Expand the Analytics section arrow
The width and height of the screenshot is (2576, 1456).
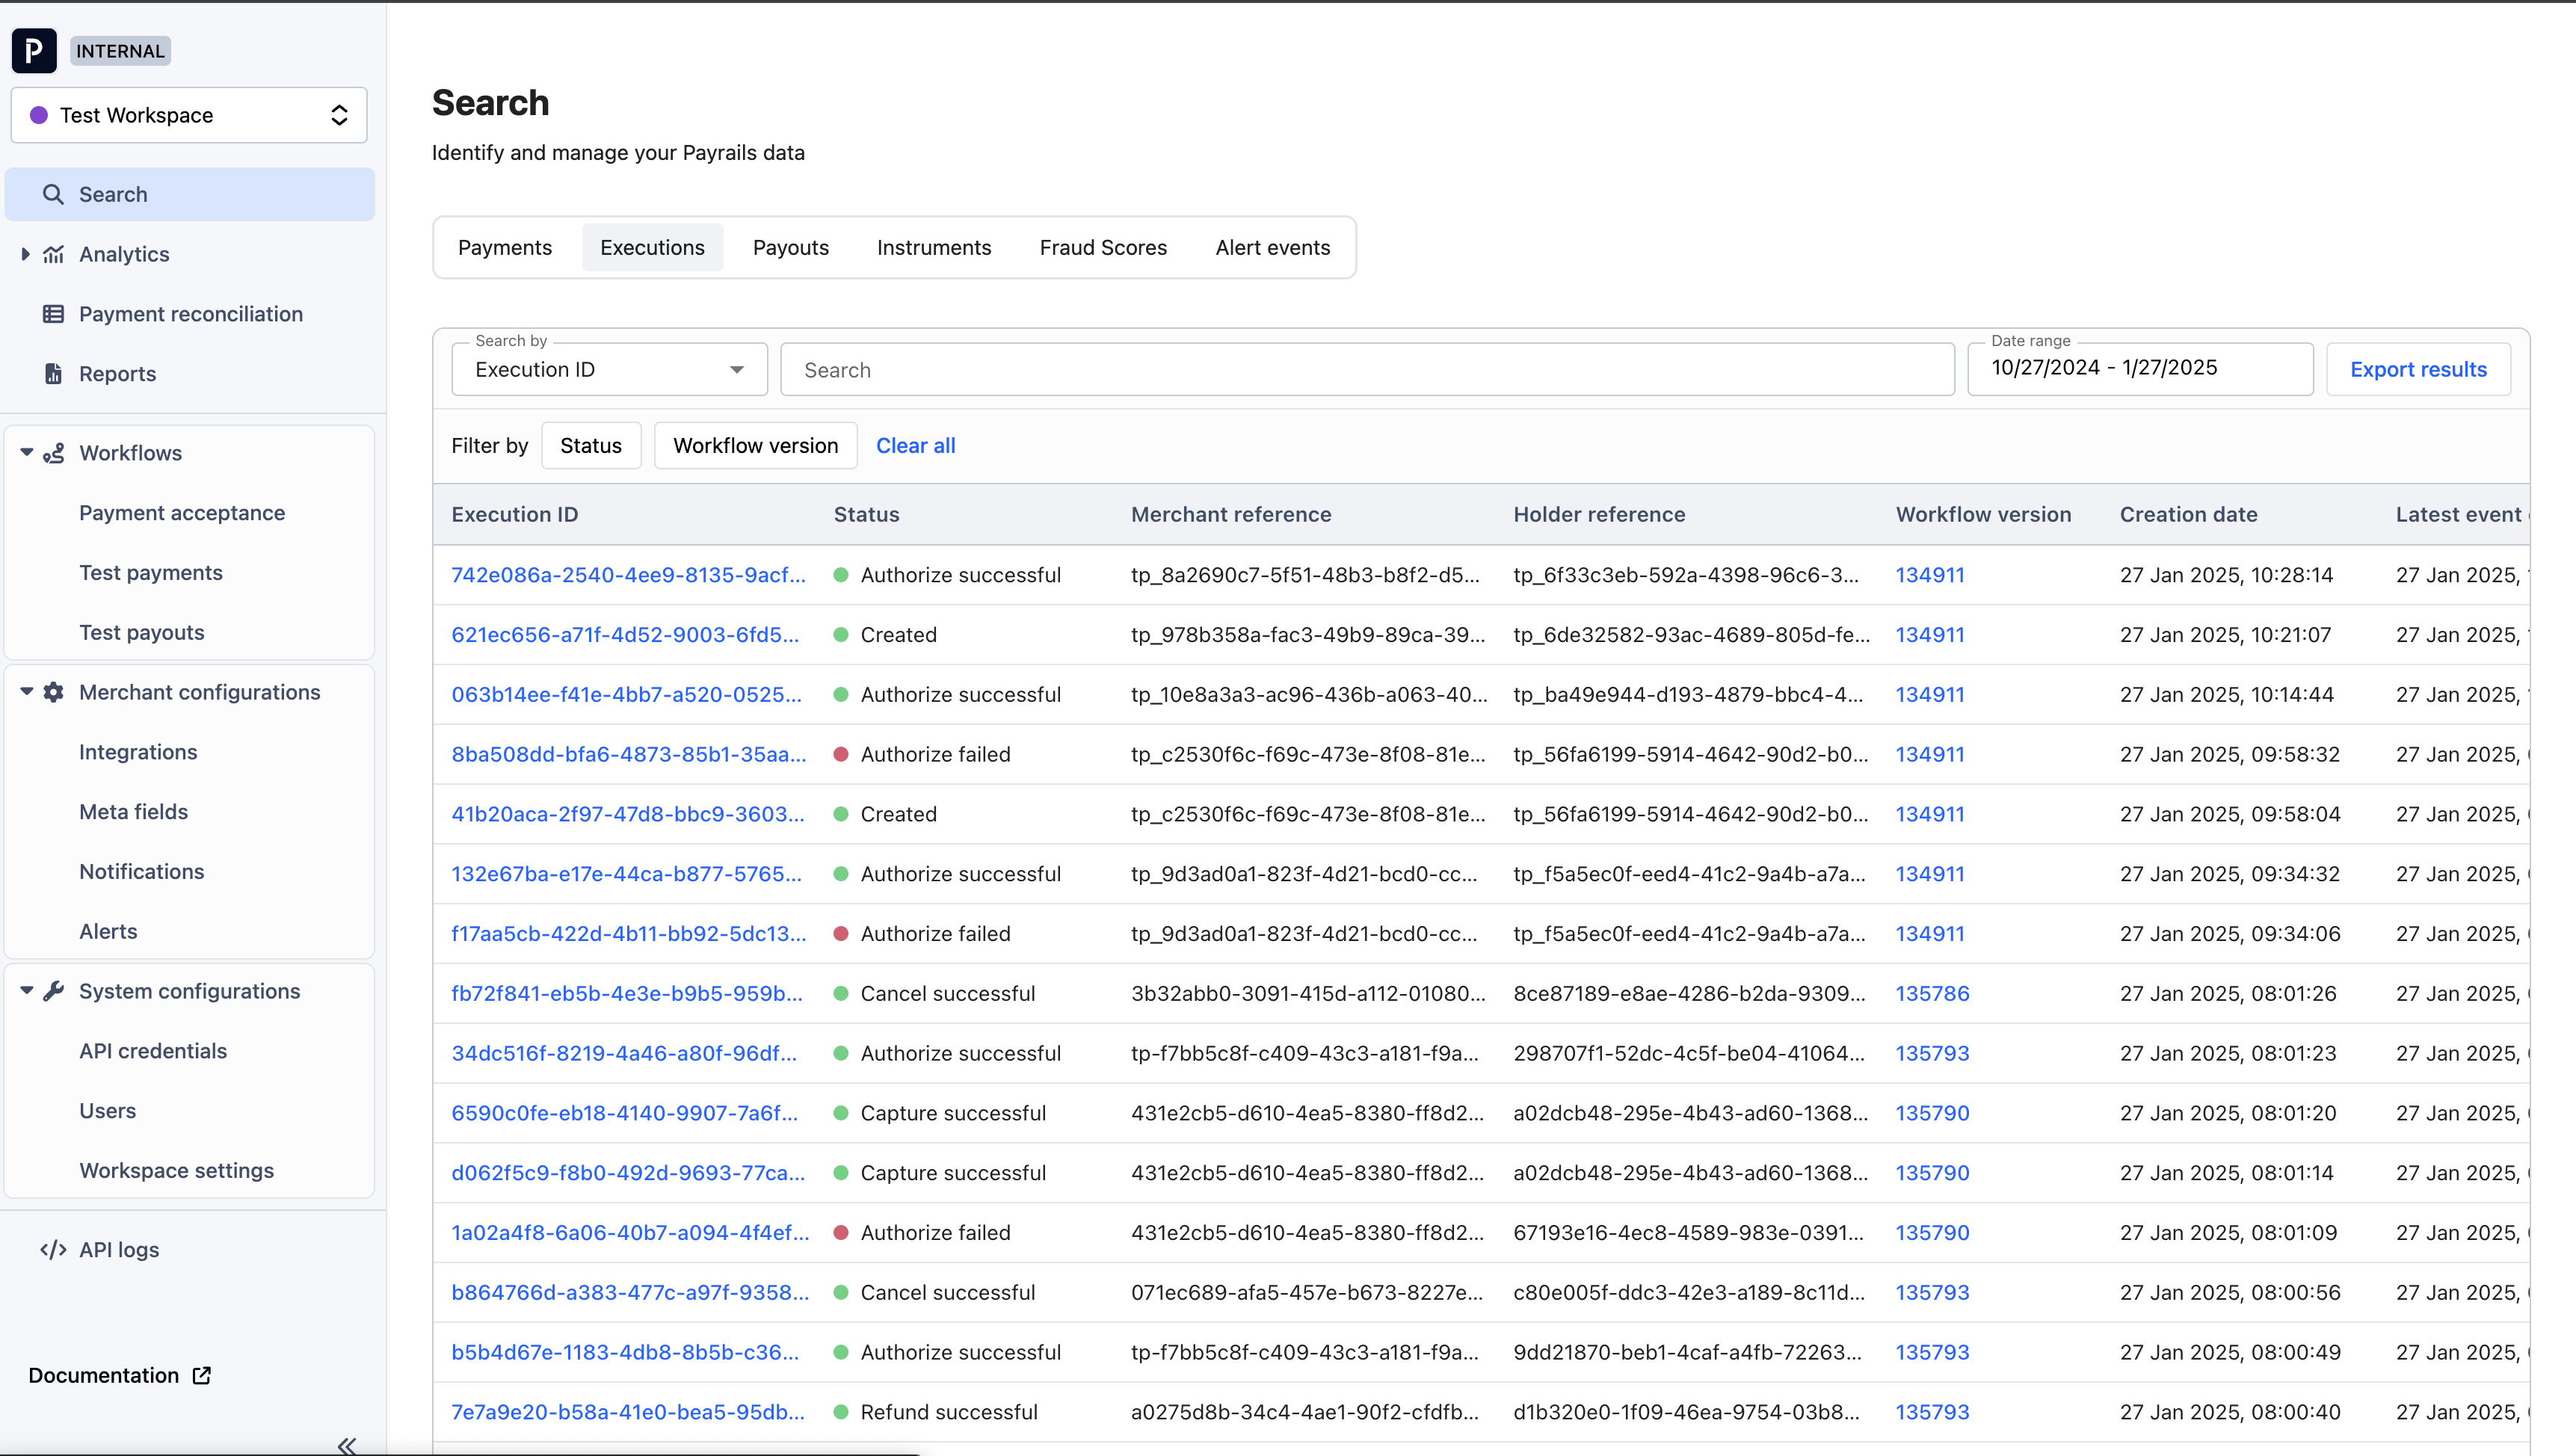point(26,254)
